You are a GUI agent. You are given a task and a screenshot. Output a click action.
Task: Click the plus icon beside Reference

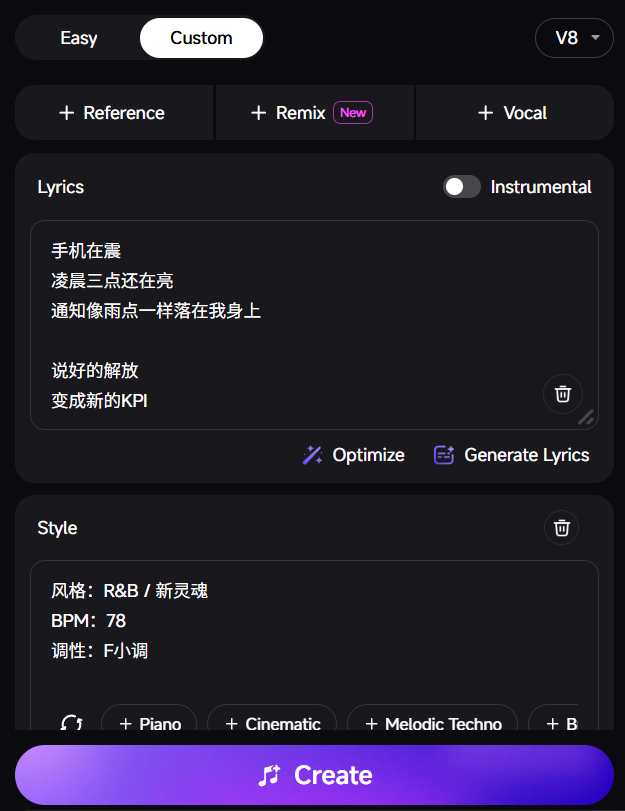coord(67,113)
